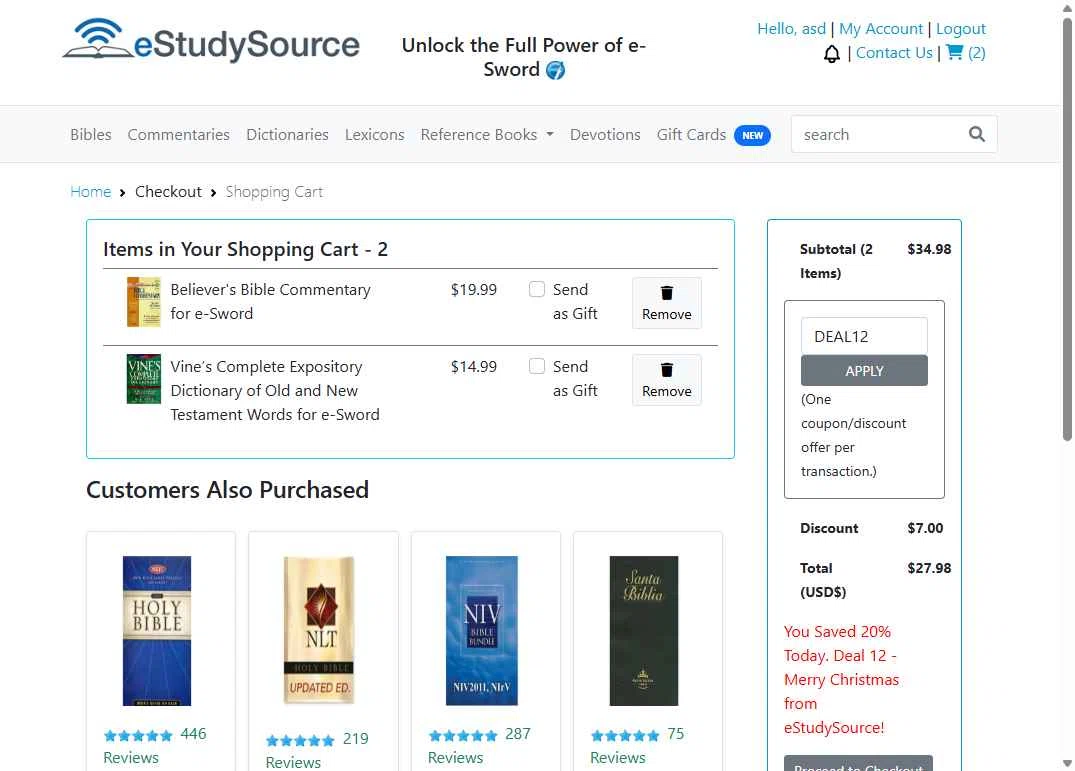1075x771 pixels.
Task: Click the APPLY coupon button
Action: [864, 371]
